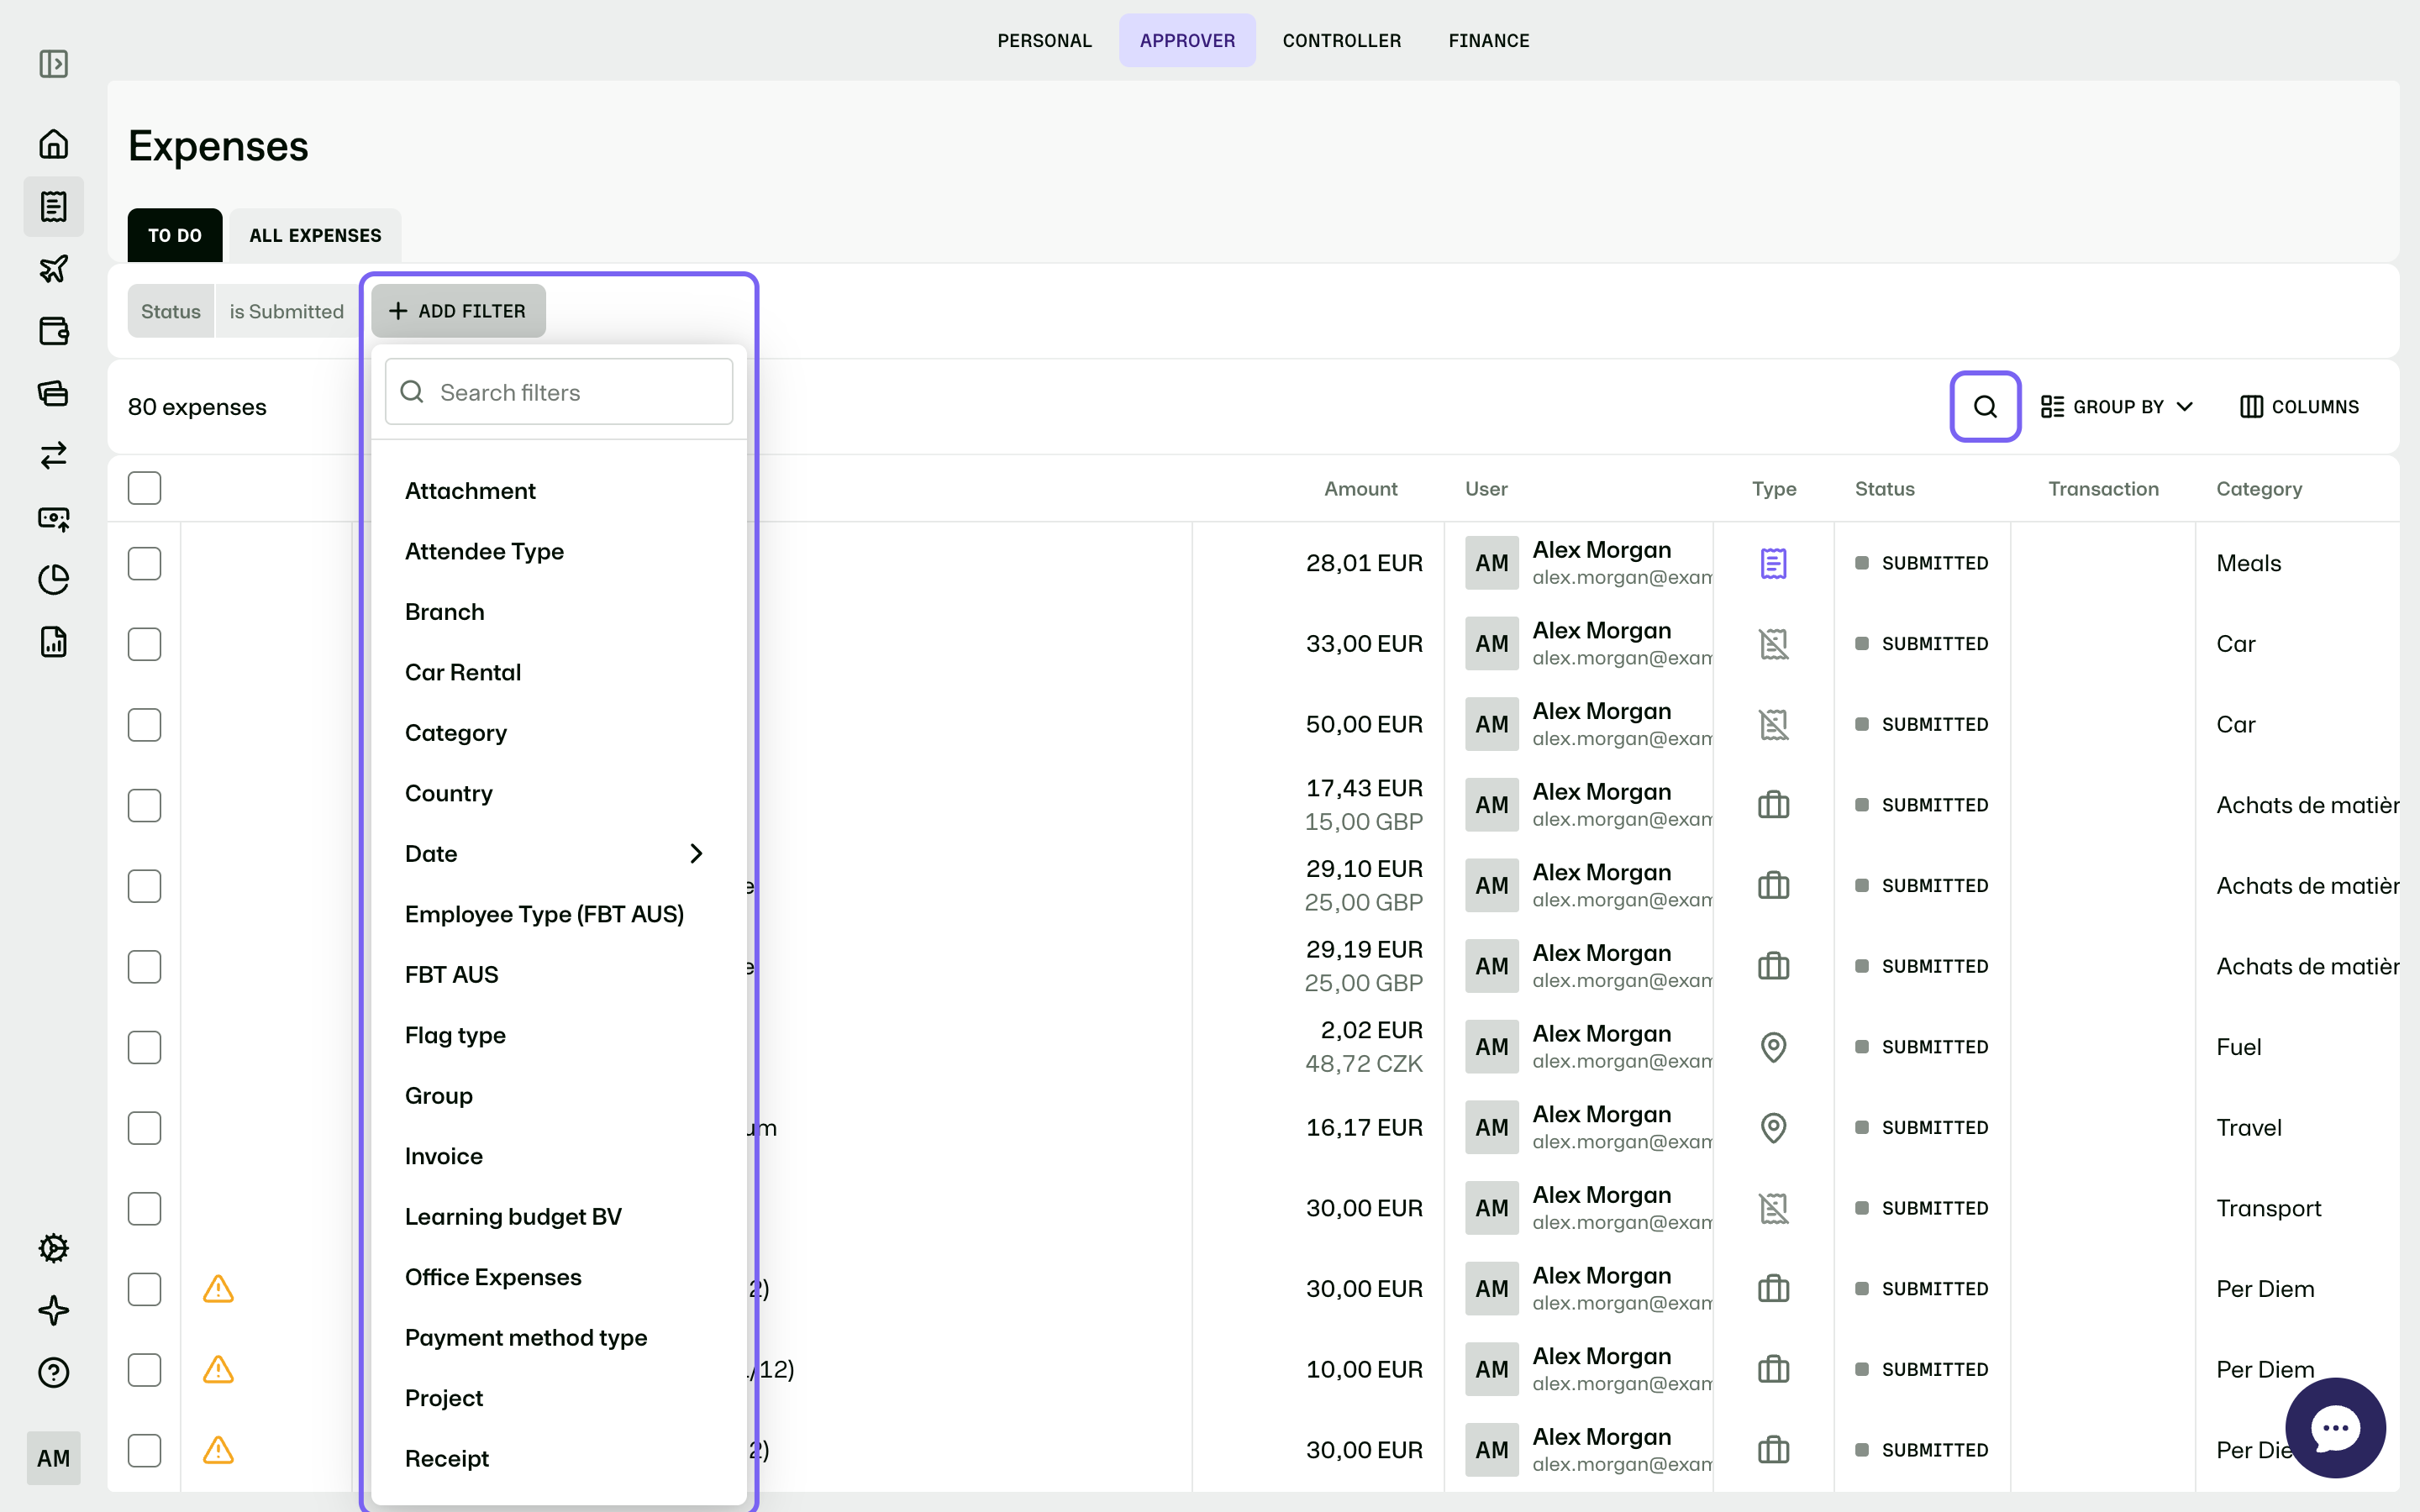Open the Transactions arrows icon in sidebar
The image size is (2420, 1512).
54,455
